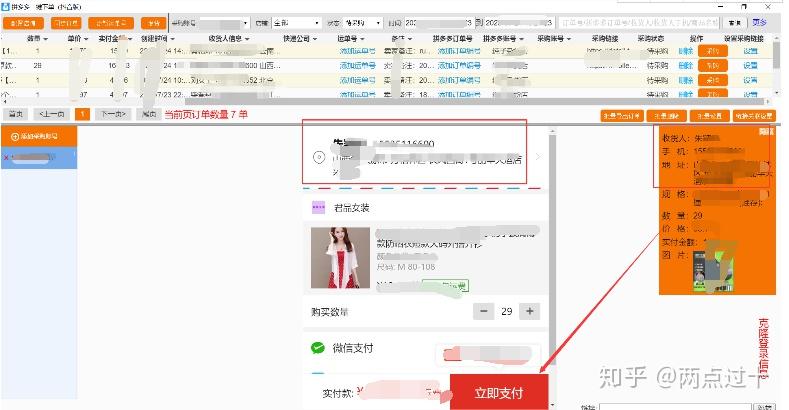
Task: Sort by 收货人信息 column header arrow
Action: point(247,39)
